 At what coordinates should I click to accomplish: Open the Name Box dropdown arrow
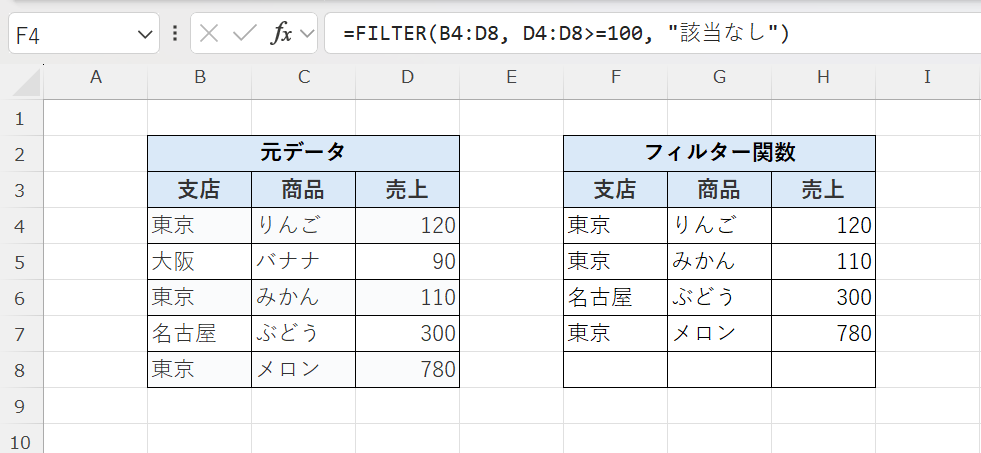pyautogui.click(x=141, y=34)
